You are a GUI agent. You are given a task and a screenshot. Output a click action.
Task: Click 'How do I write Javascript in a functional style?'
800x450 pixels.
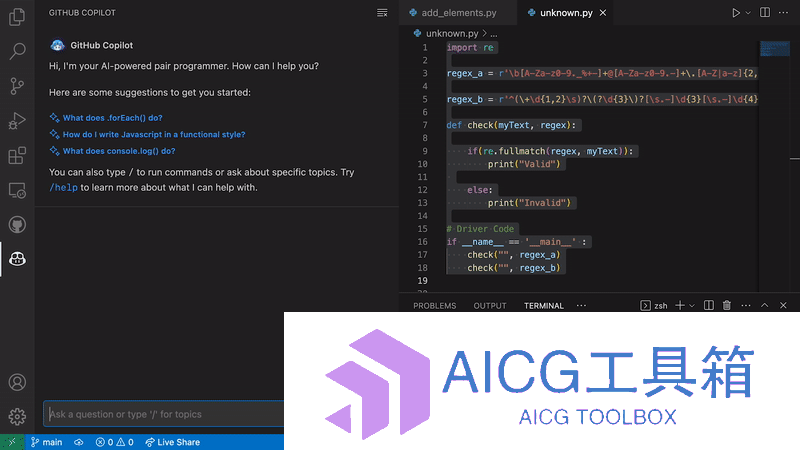[154, 135]
